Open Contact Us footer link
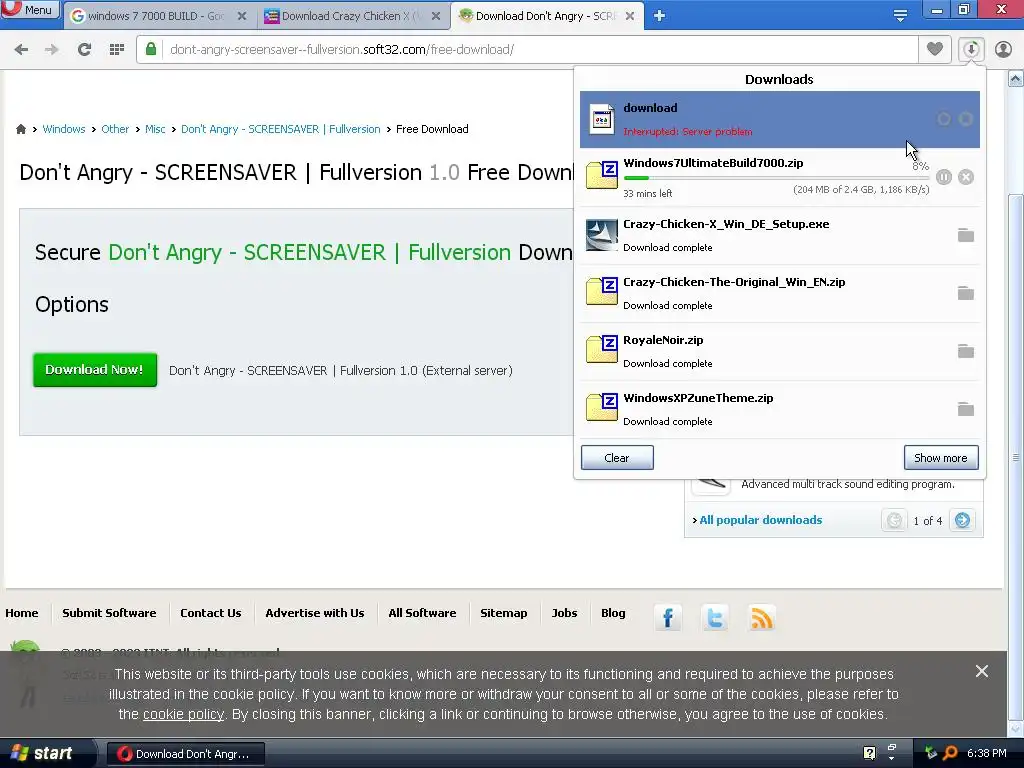The width and height of the screenshot is (1024, 768). click(211, 613)
